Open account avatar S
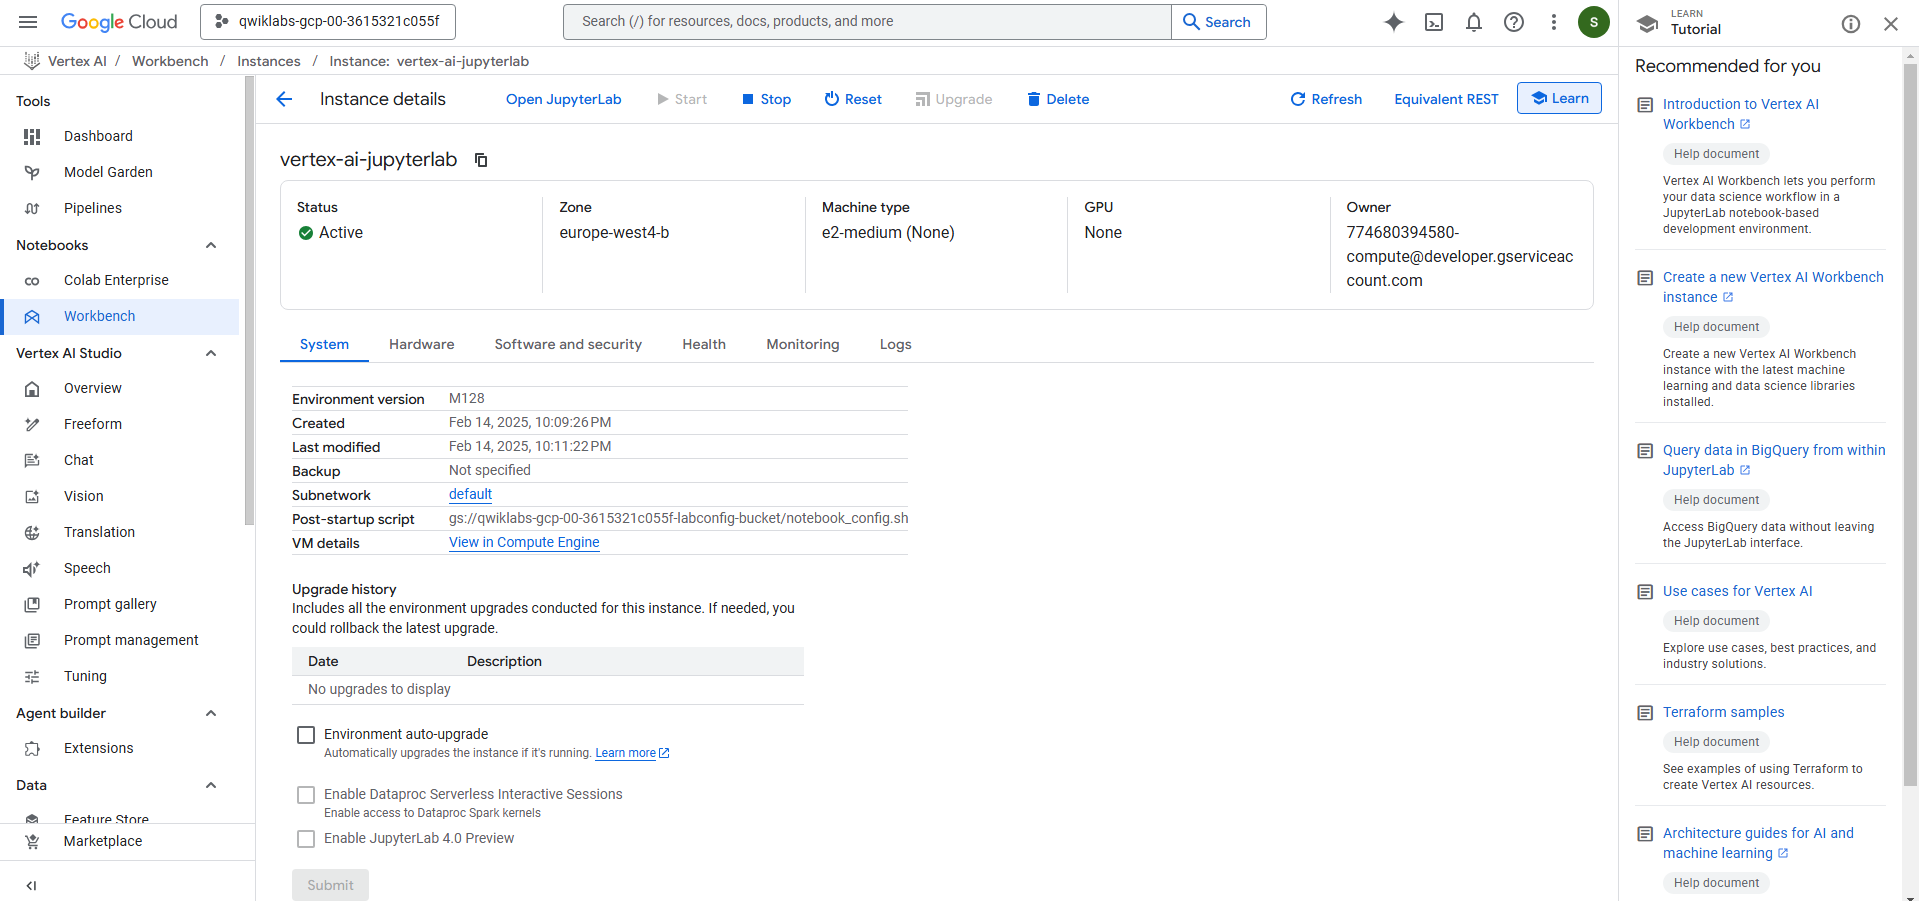Screen dimensions: 1919x901 pyautogui.click(x=1594, y=22)
